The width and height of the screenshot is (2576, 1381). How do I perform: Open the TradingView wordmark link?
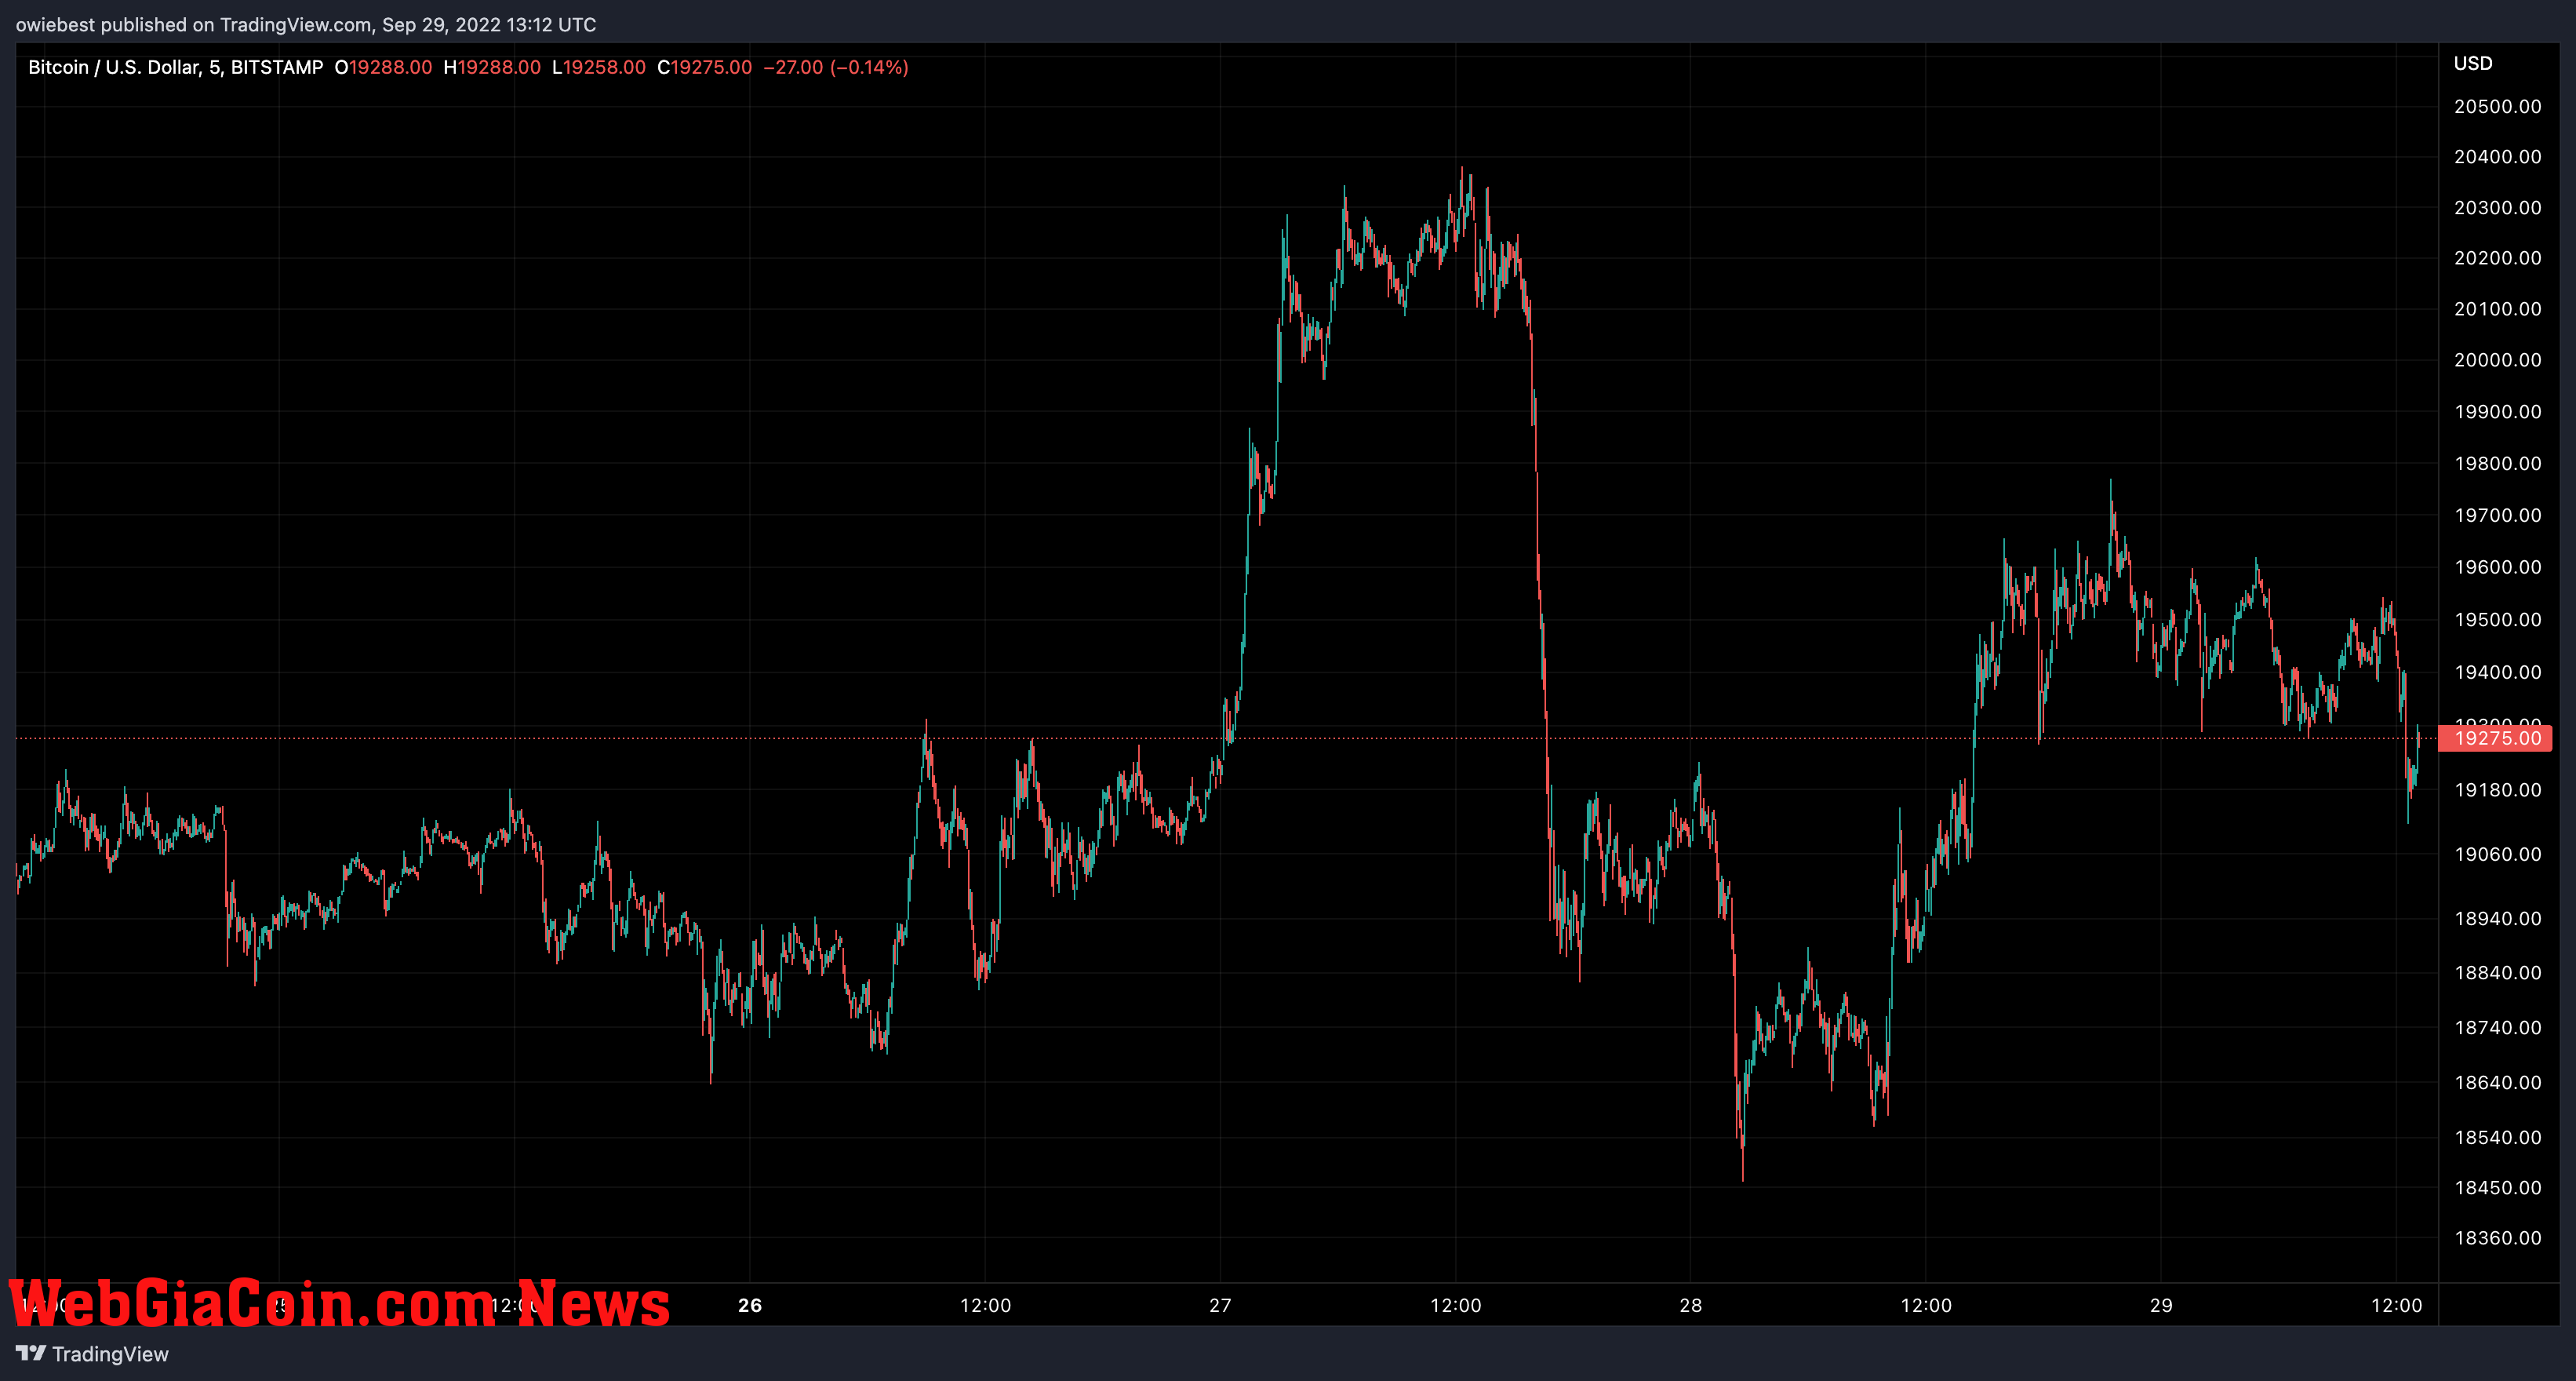[110, 1354]
